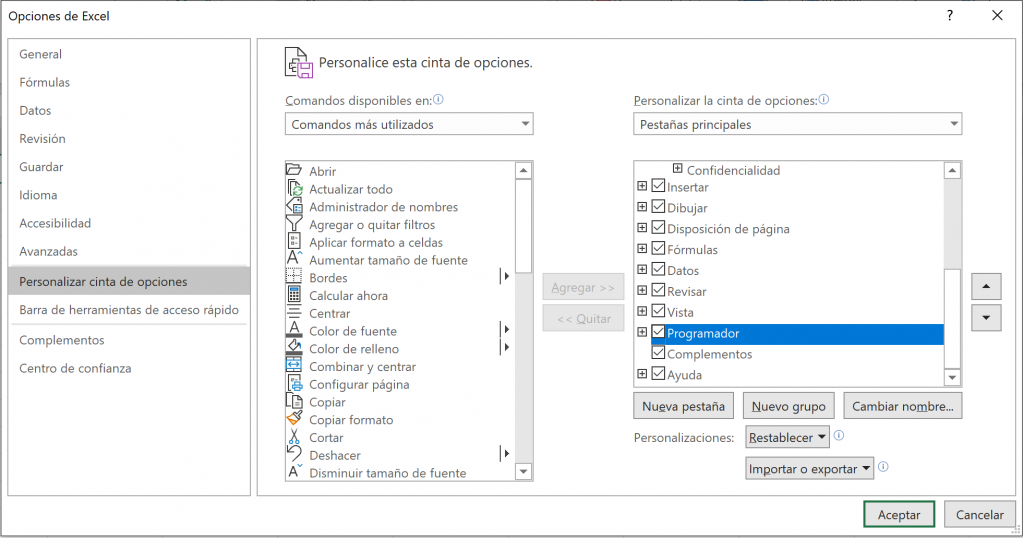Screen dimensions: 1023x538
Task: Open the Fórmulas options category in the sidebar
Action: pos(129,82)
